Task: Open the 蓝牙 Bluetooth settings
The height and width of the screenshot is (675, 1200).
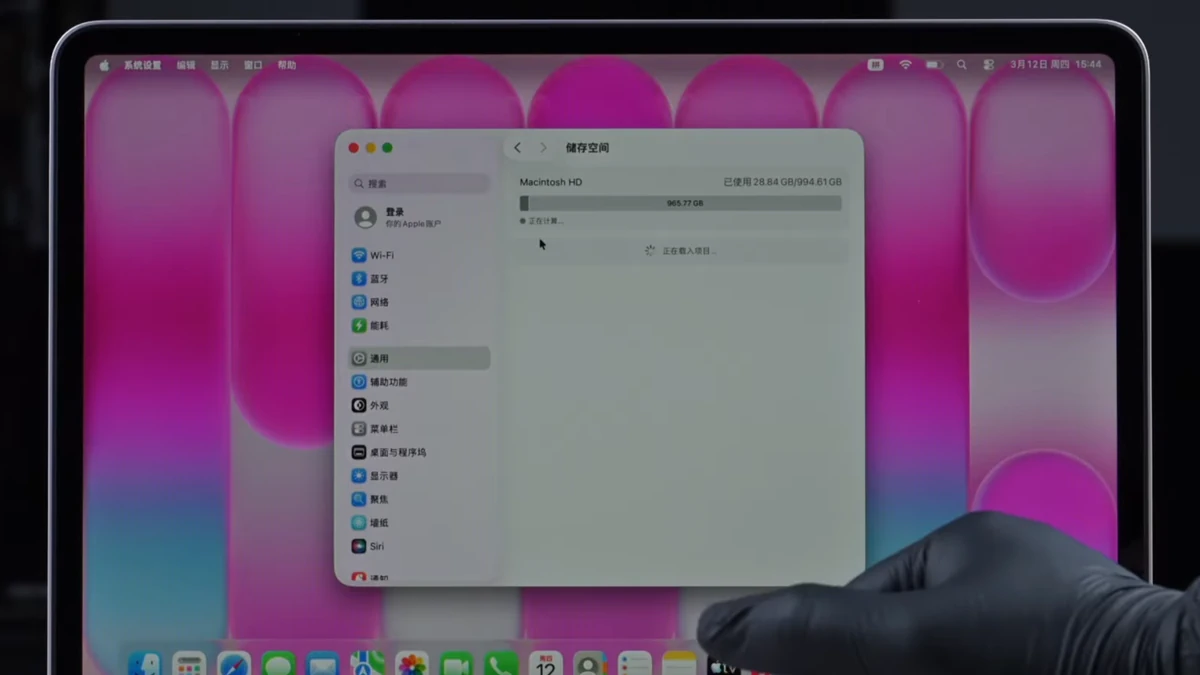Action: pos(419,279)
